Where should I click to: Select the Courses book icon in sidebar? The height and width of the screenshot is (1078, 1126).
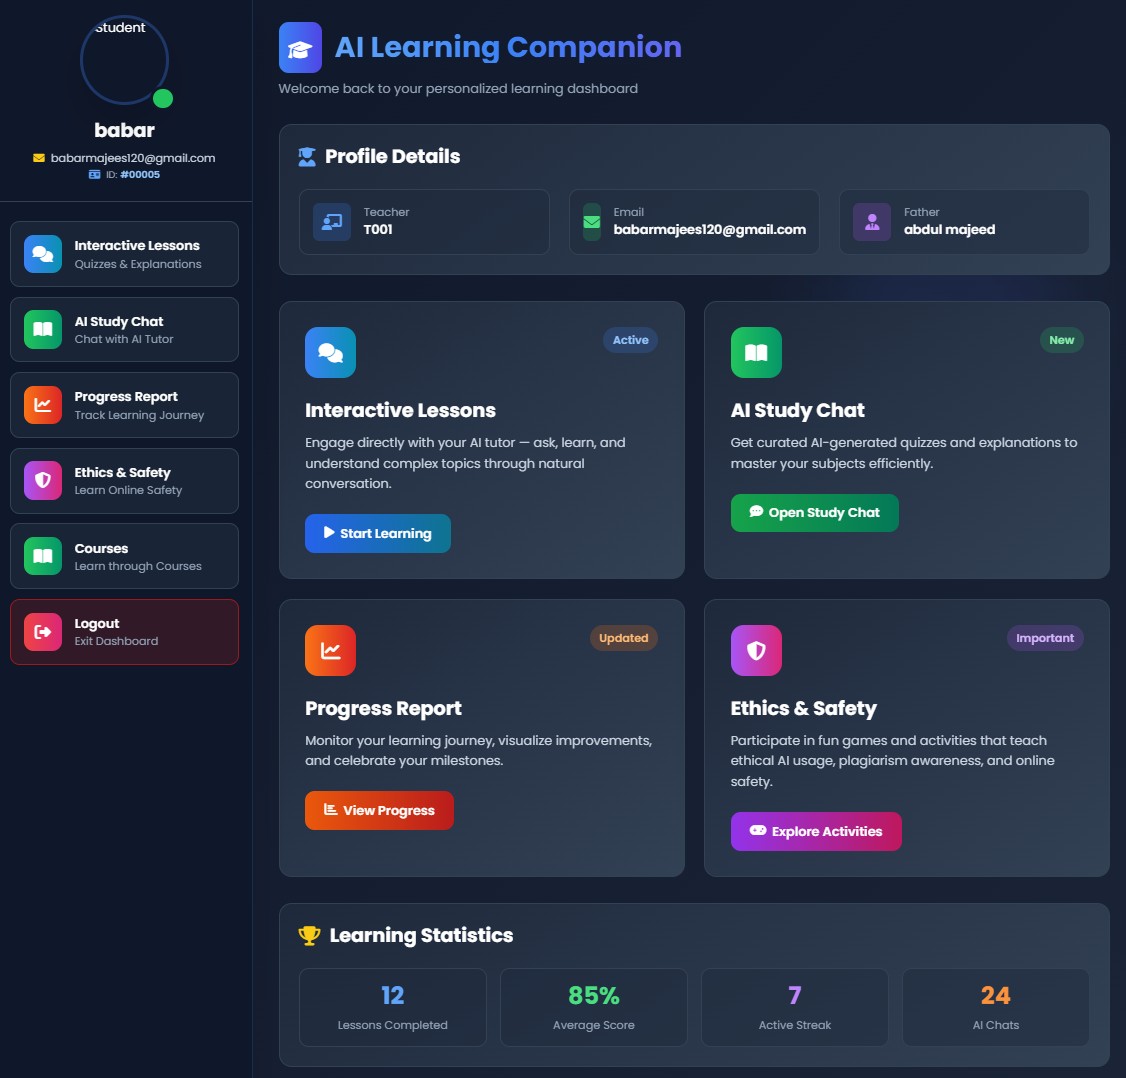42,555
